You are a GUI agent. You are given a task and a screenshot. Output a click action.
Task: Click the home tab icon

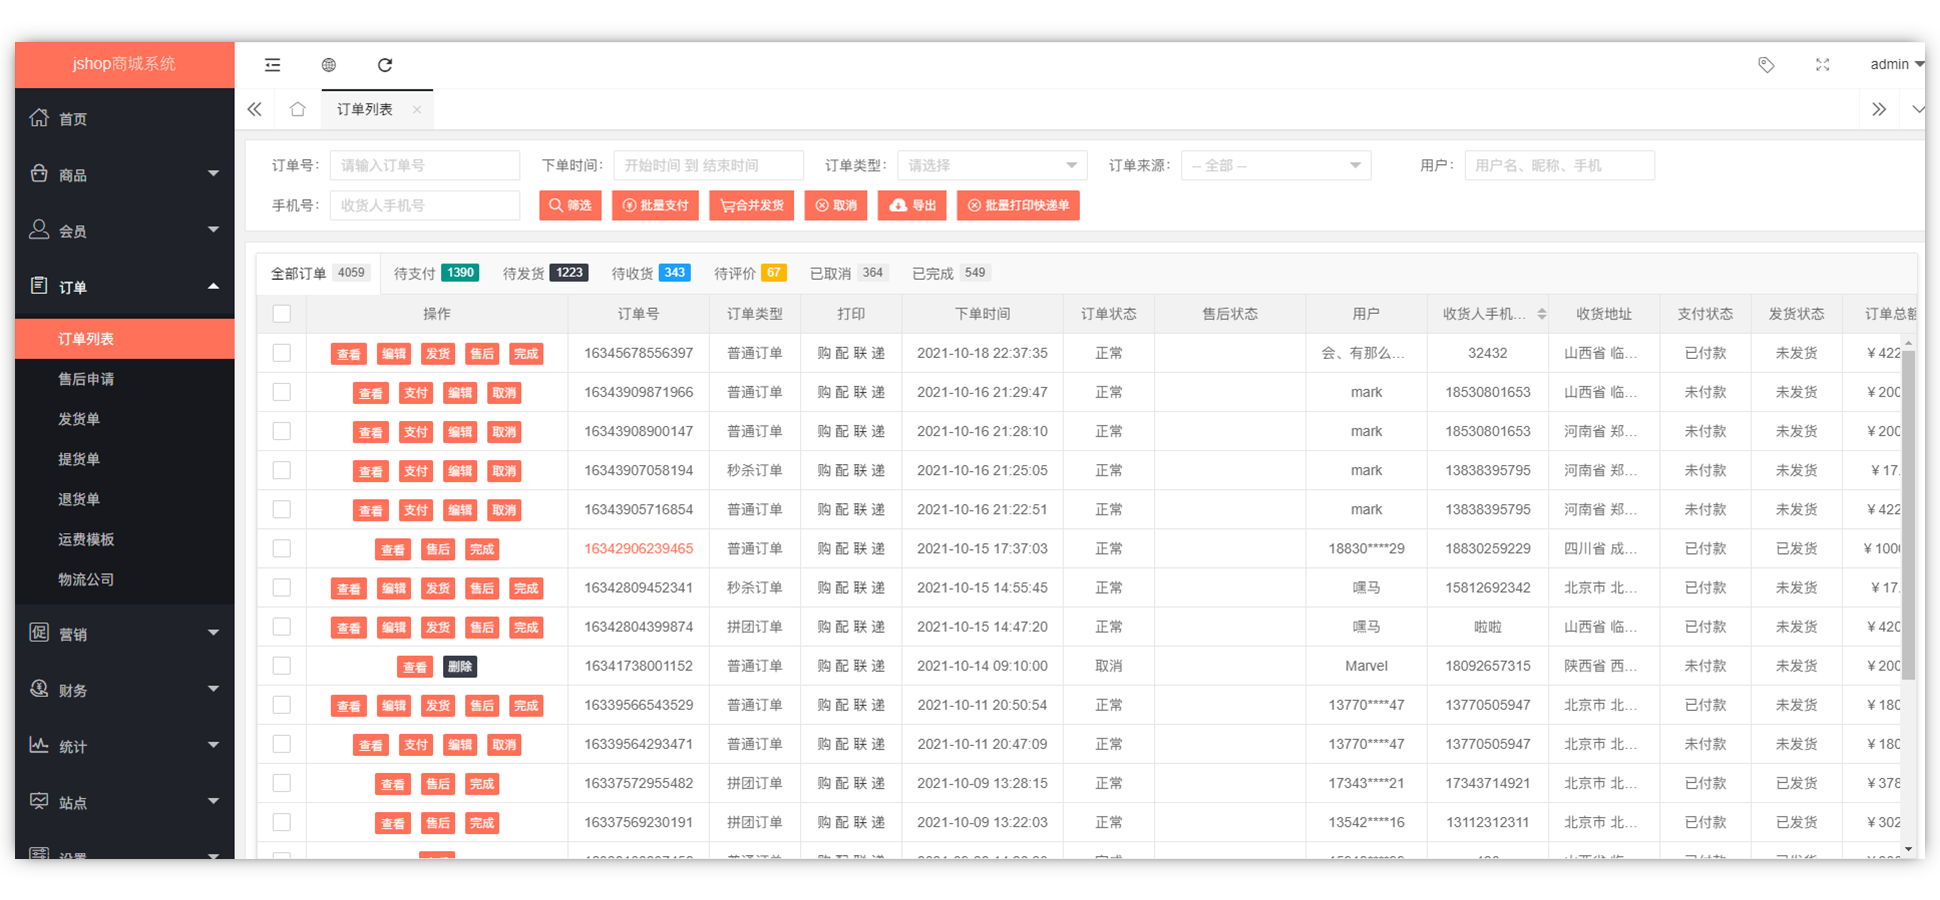(298, 109)
